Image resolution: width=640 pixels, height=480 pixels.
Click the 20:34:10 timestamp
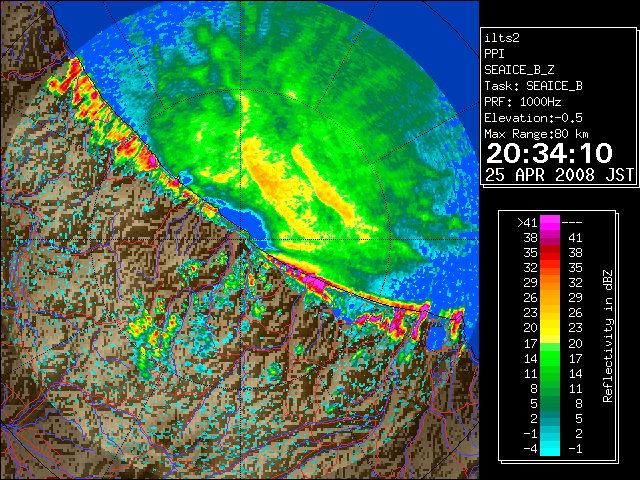coord(549,153)
